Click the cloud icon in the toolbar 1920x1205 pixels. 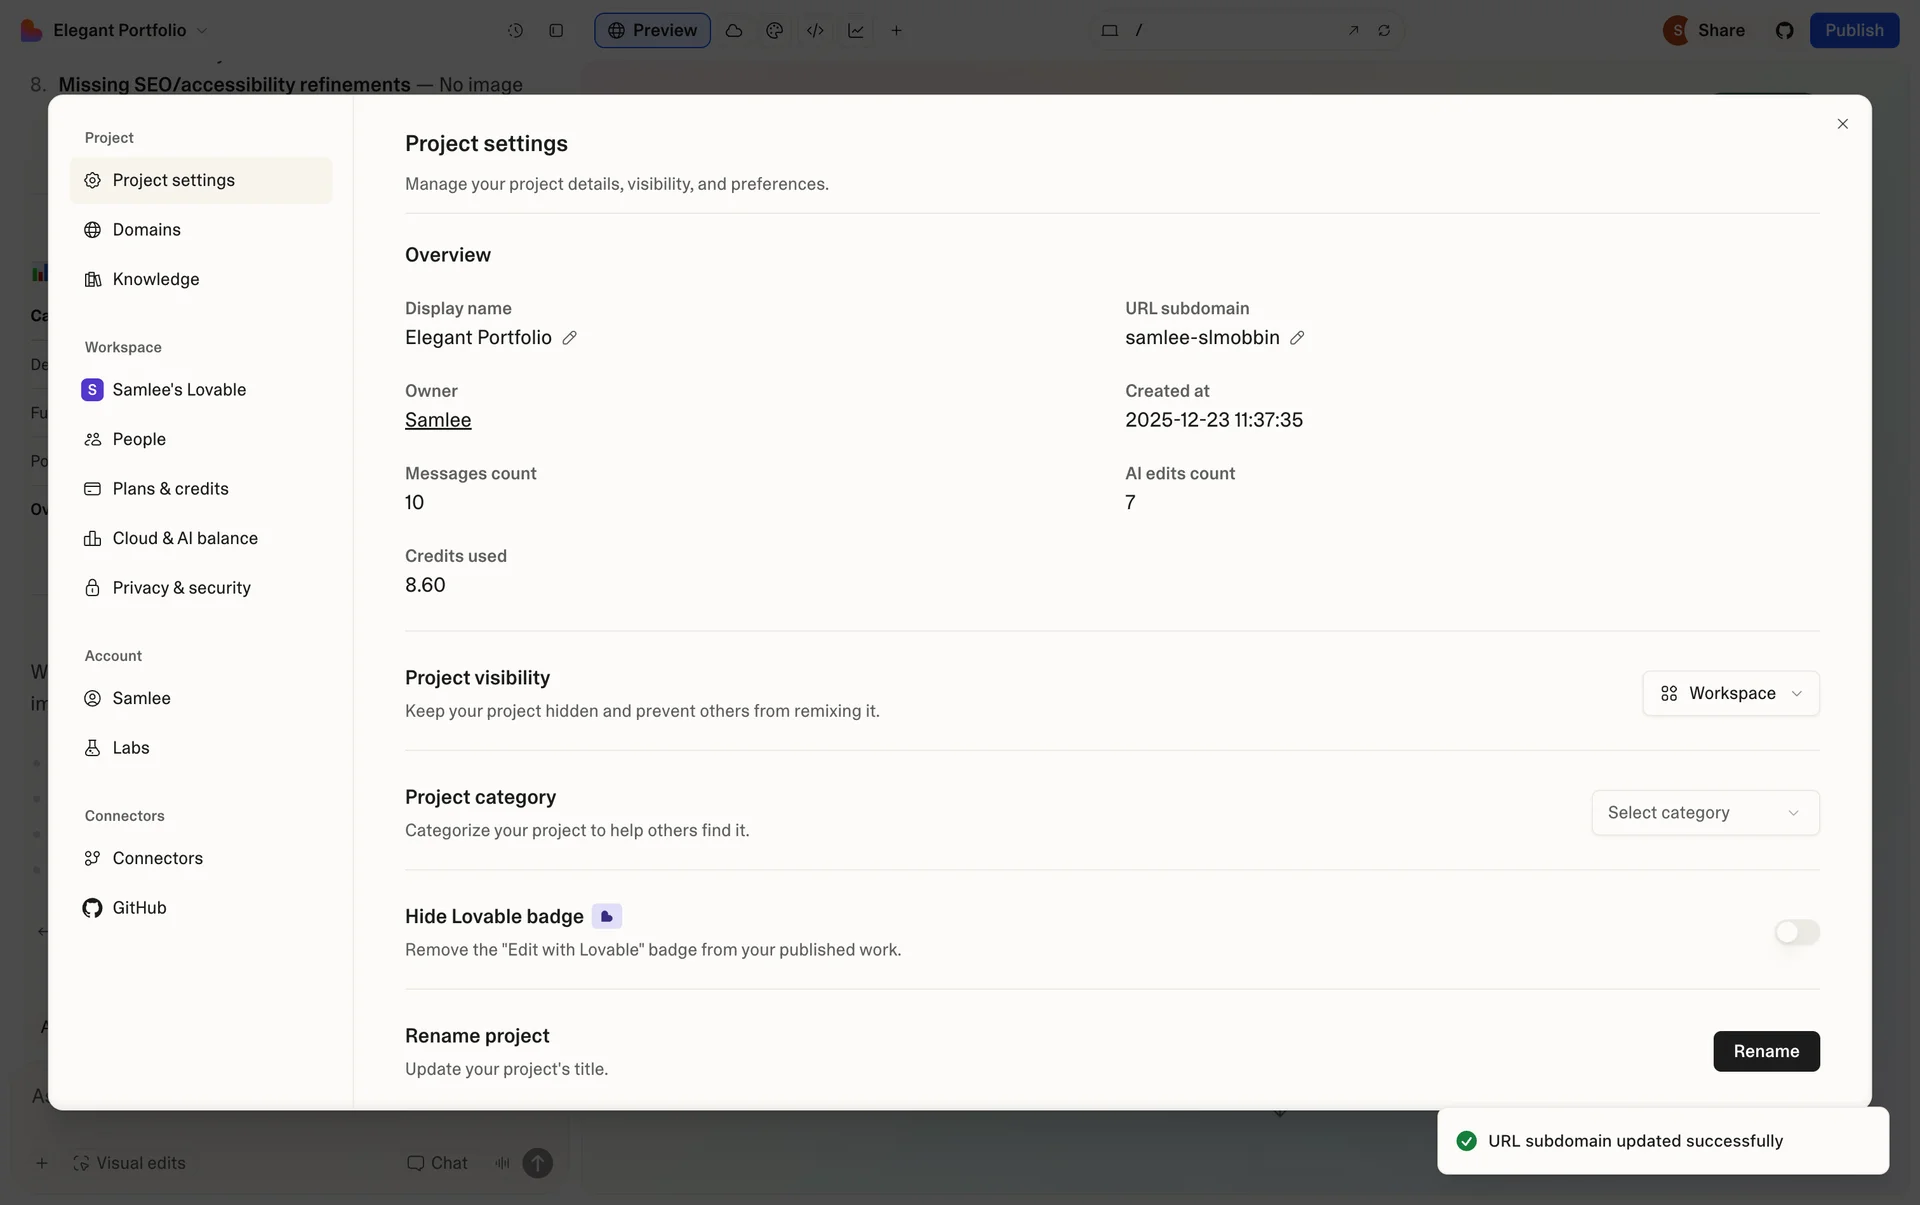(734, 30)
